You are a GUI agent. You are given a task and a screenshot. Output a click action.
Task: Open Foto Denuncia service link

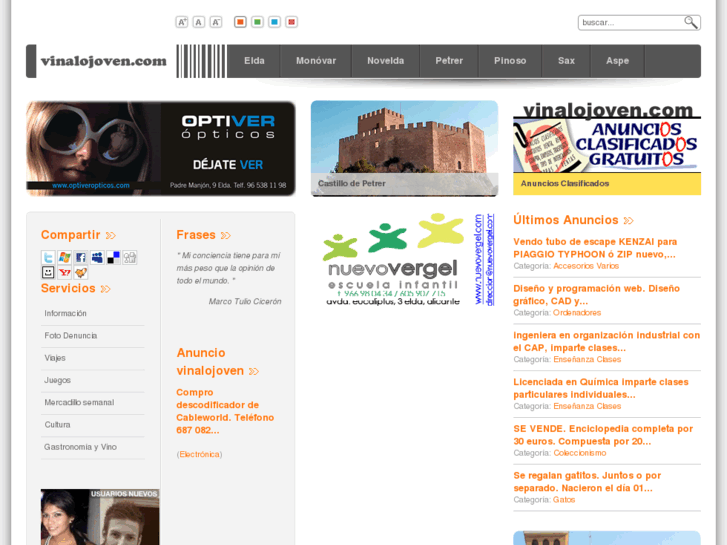[x=71, y=336]
